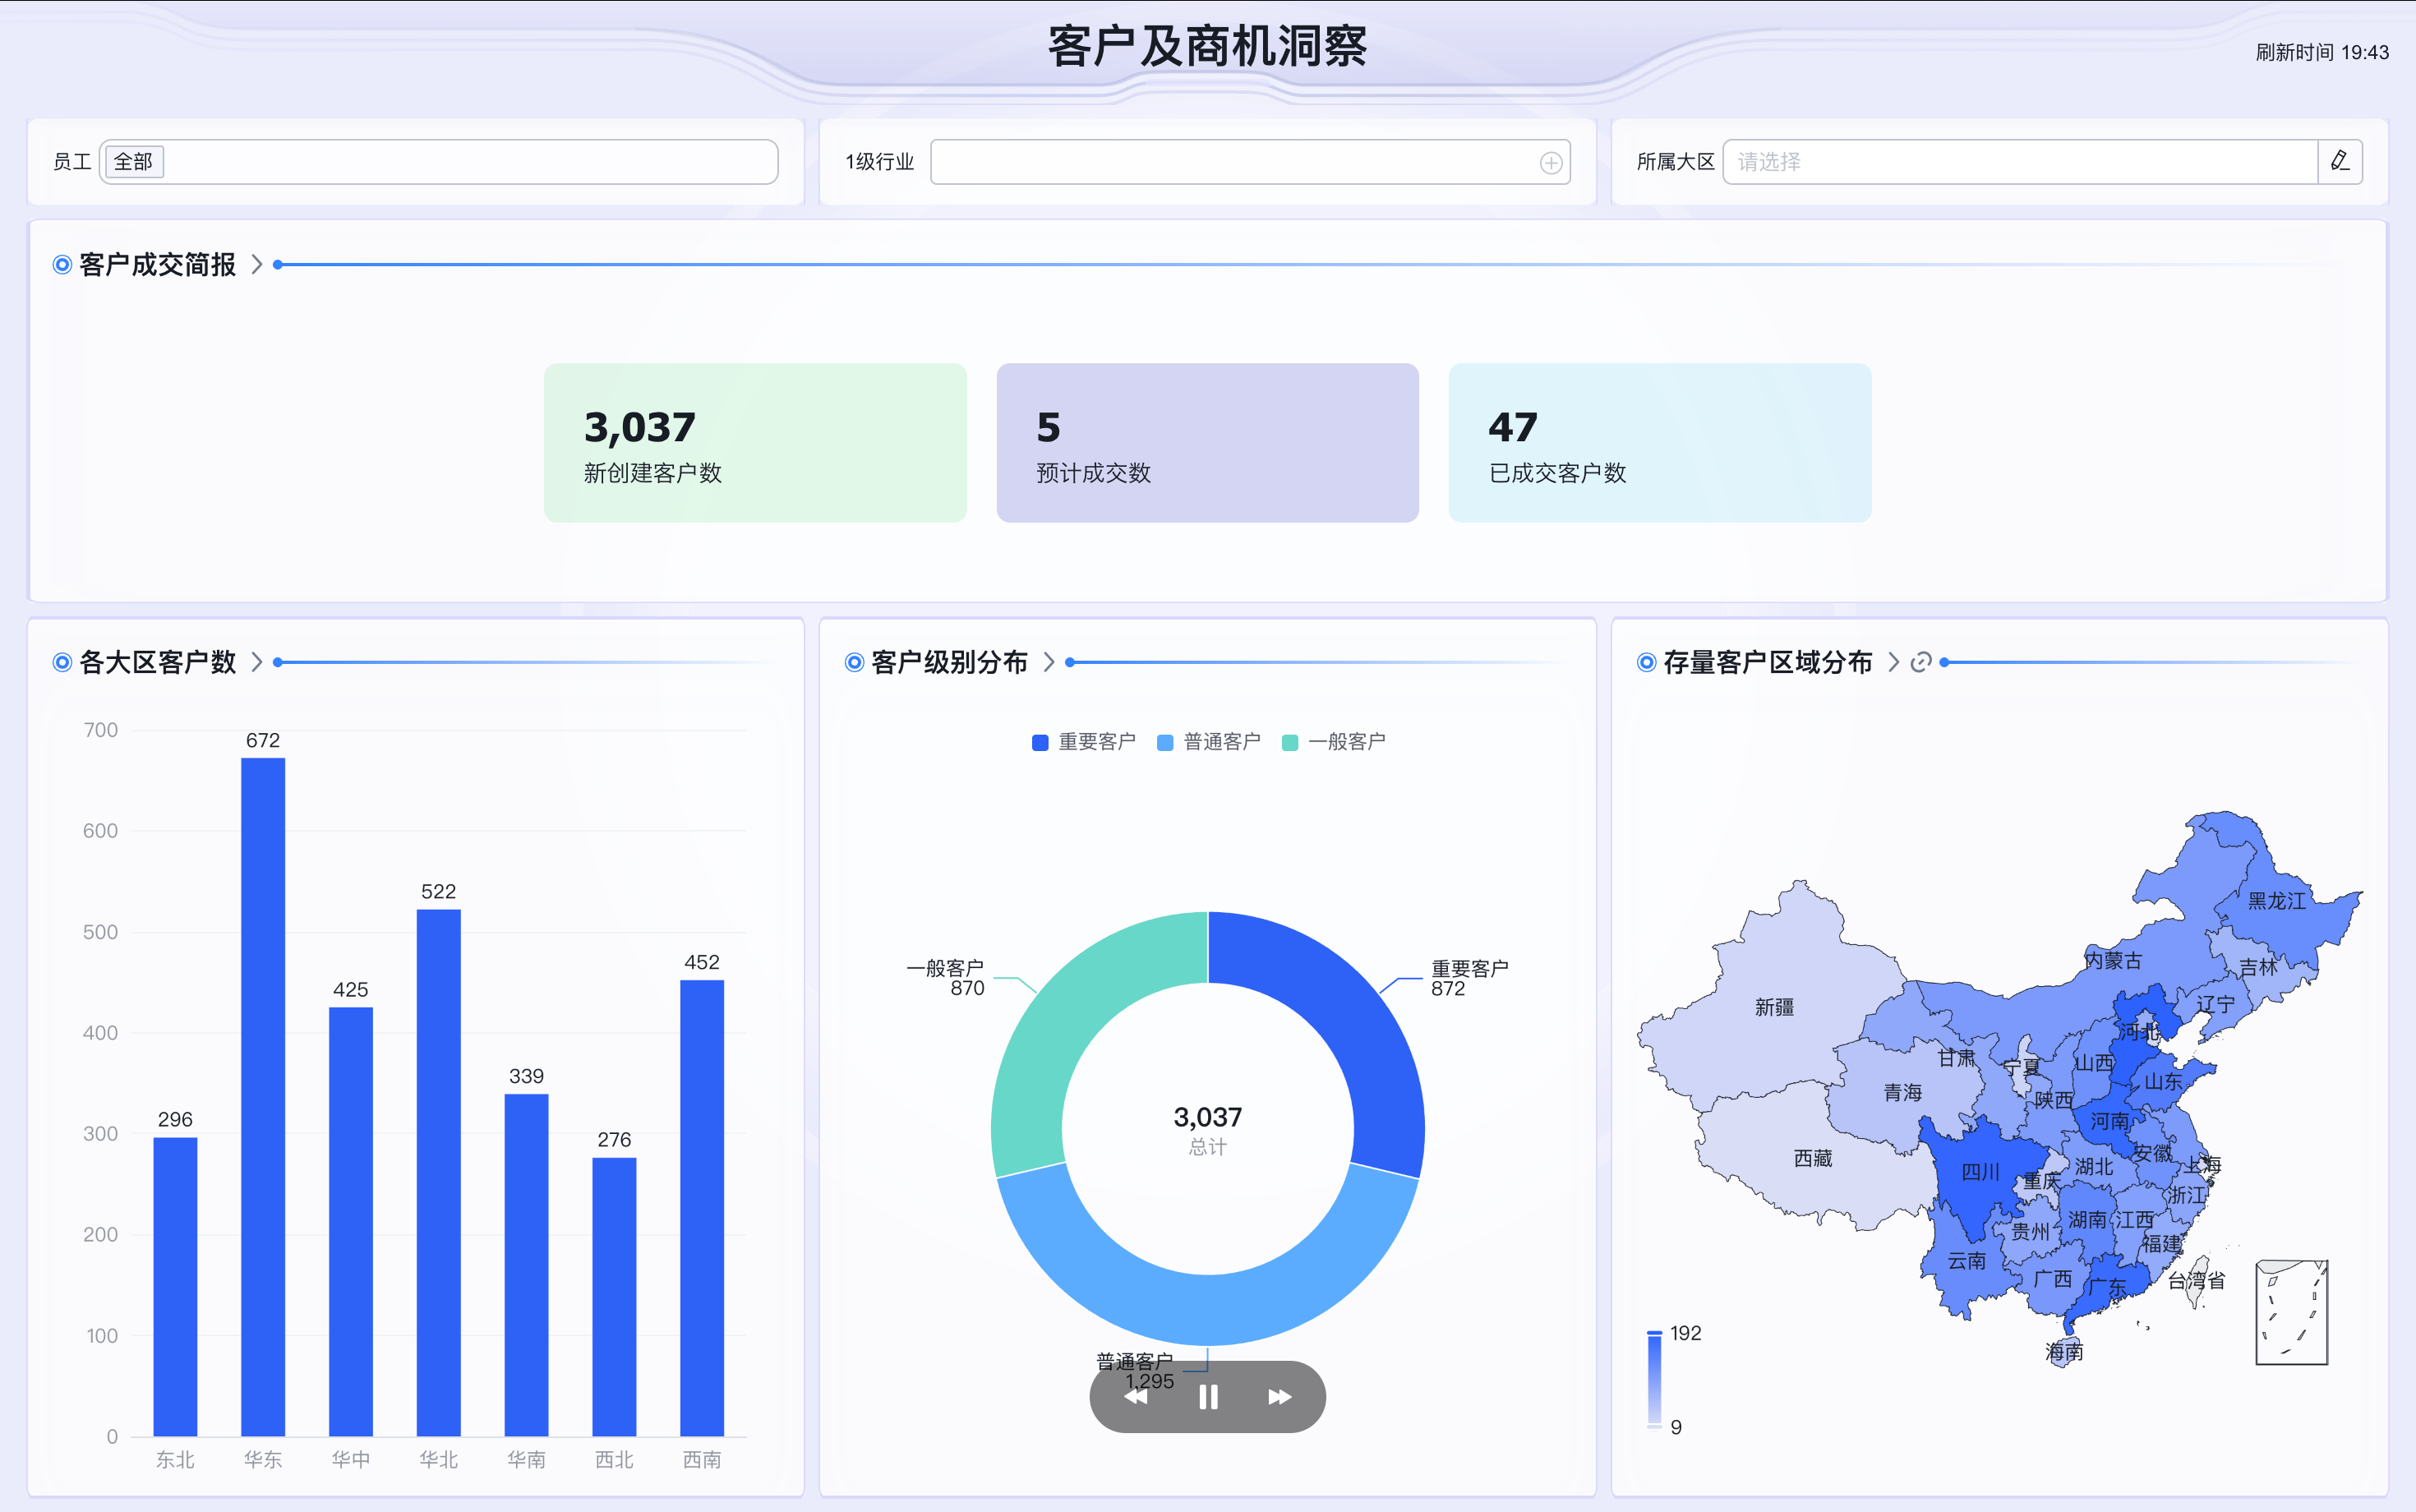Click the 华中 bar with value 425
Viewport: 2416px width, 1512px height.
point(351,1222)
